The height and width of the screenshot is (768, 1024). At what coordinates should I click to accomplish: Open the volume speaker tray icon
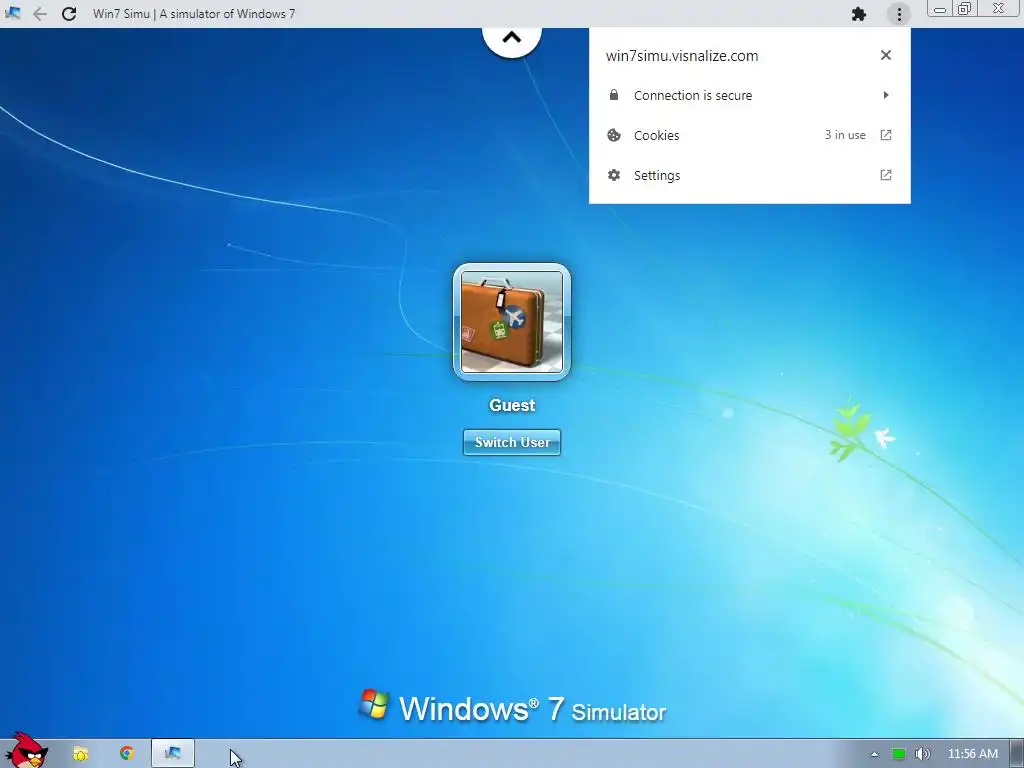pyautogui.click(x=922, y=754)
